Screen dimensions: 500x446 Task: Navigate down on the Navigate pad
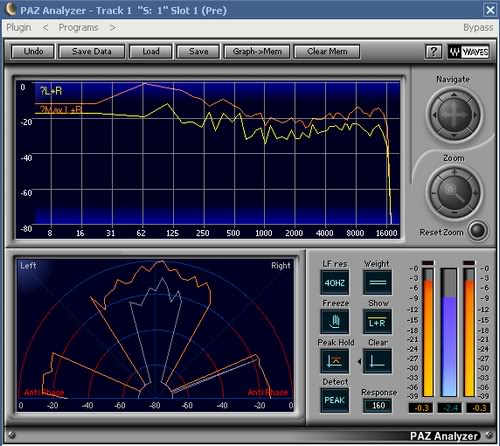454,135
